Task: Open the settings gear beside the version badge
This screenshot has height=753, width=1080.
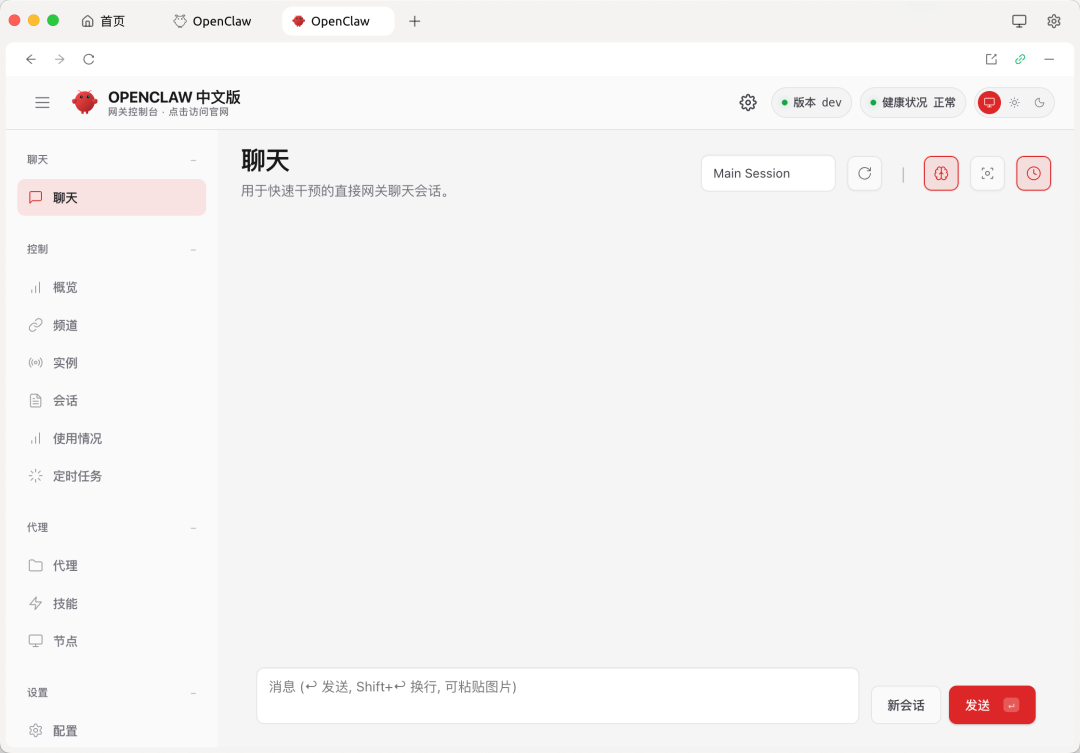Action: [x=747, y=102]
